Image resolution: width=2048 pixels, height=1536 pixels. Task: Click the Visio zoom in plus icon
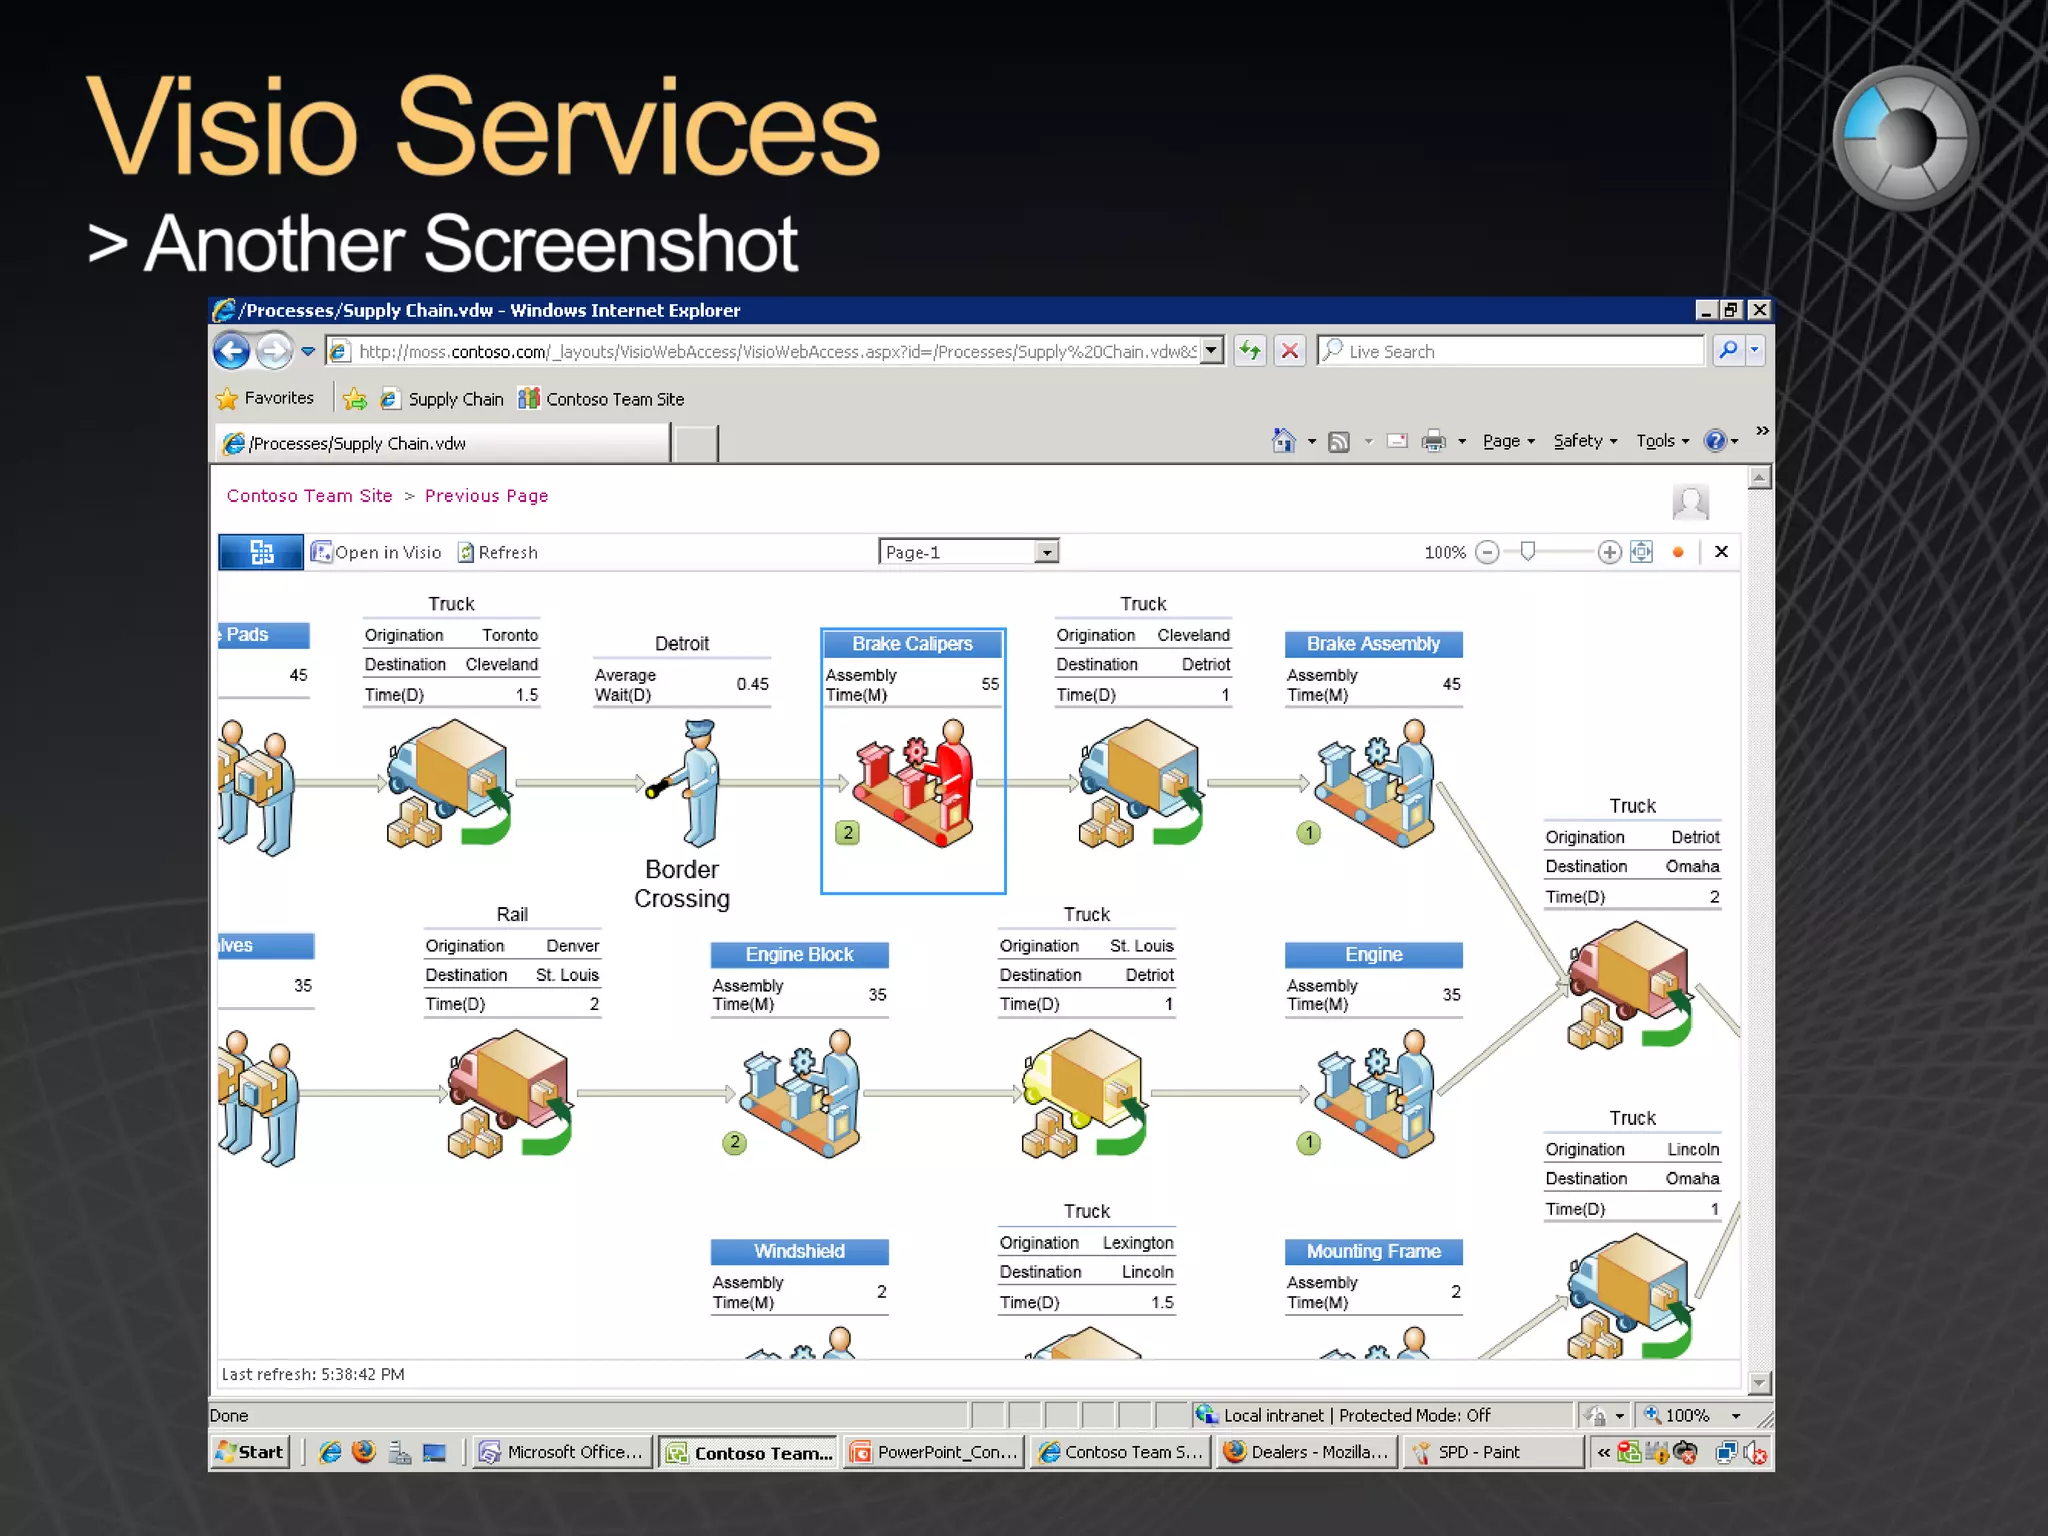pyautogui.click(x=1609, y=552)
